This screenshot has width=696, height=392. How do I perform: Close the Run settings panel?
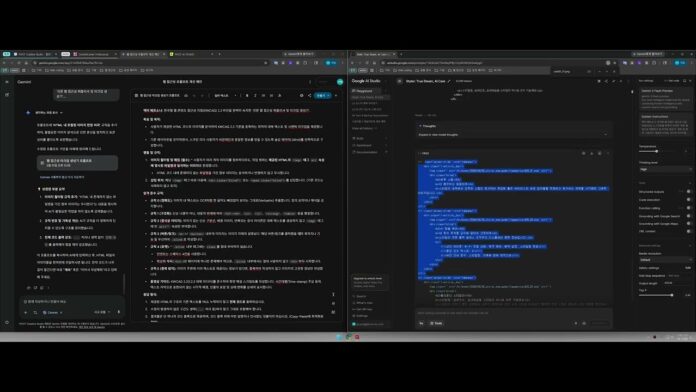coord(690,81)
